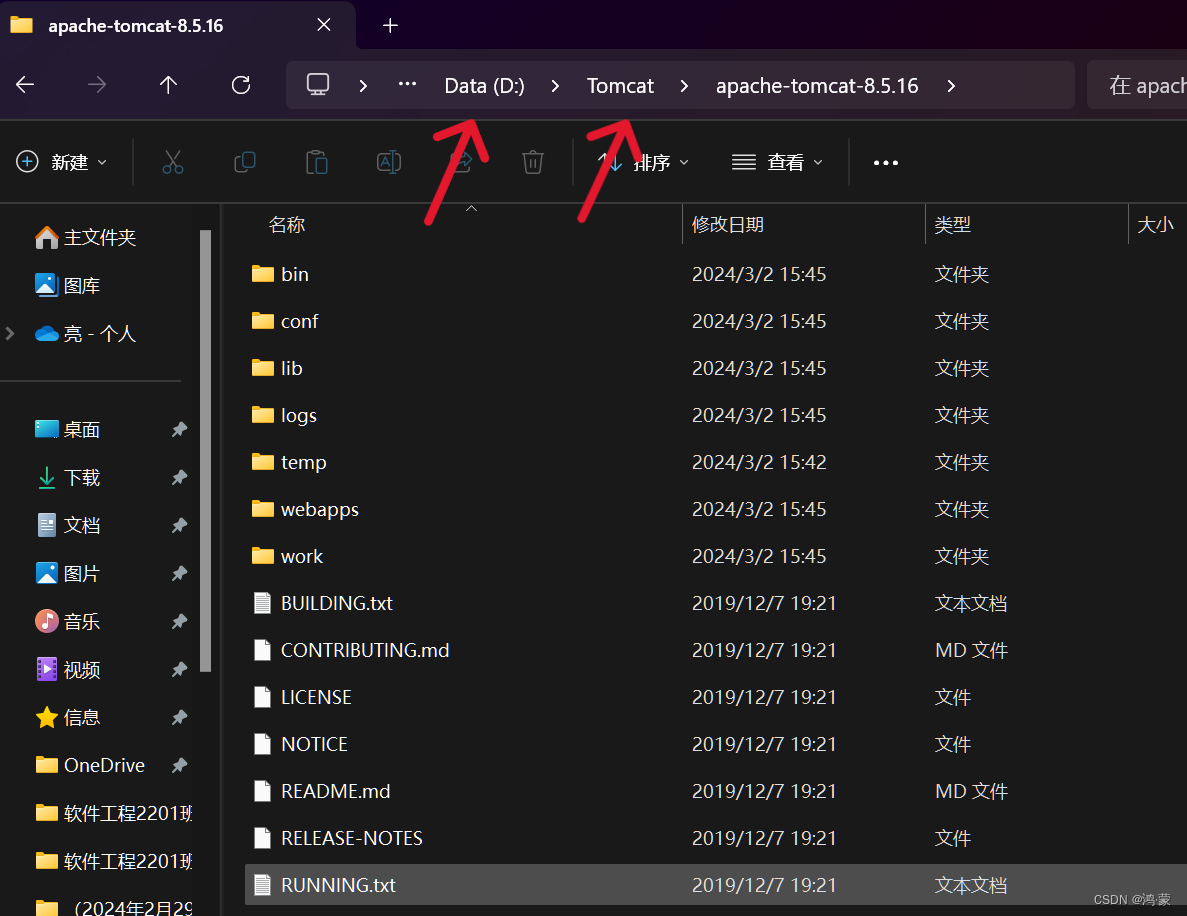Open the See more ellipsis menu
This screenshot has height=916, width=1187.
click(886, 163)
